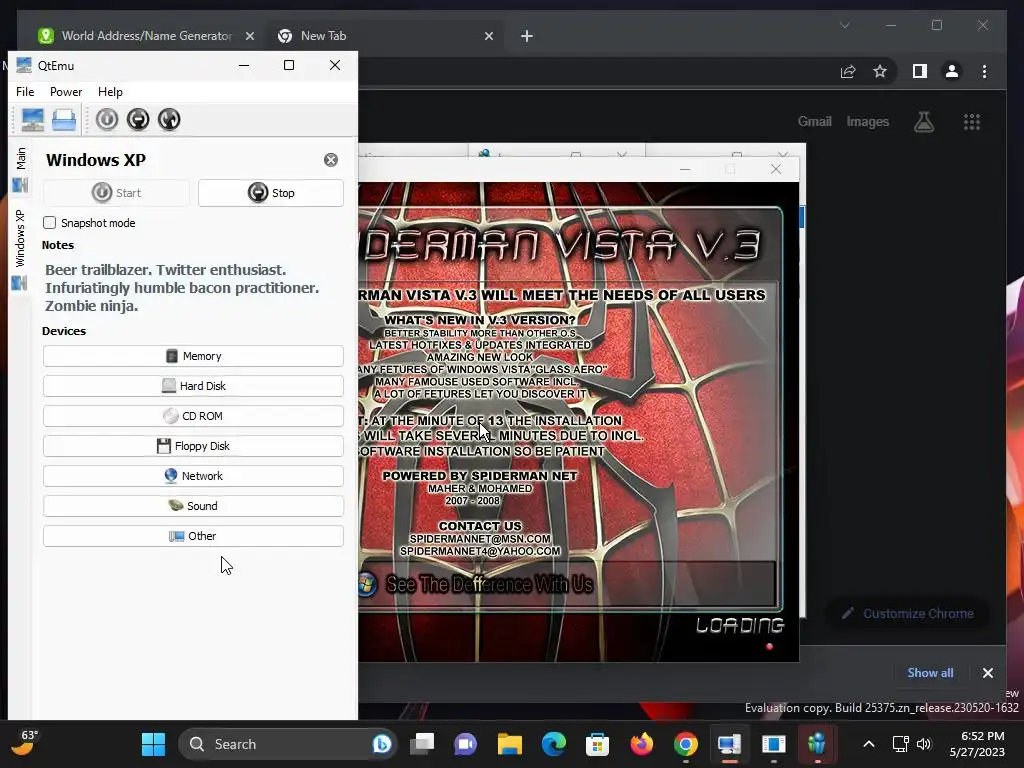Expand the Other device section
1024x768 pixels.
193,536
